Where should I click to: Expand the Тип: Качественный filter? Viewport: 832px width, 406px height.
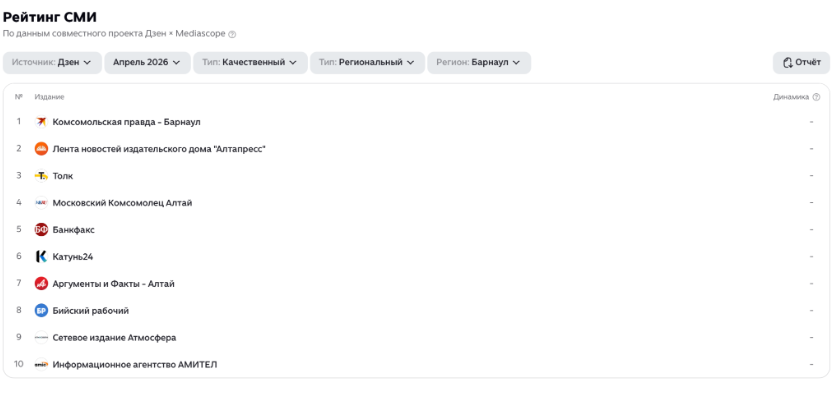250,63
